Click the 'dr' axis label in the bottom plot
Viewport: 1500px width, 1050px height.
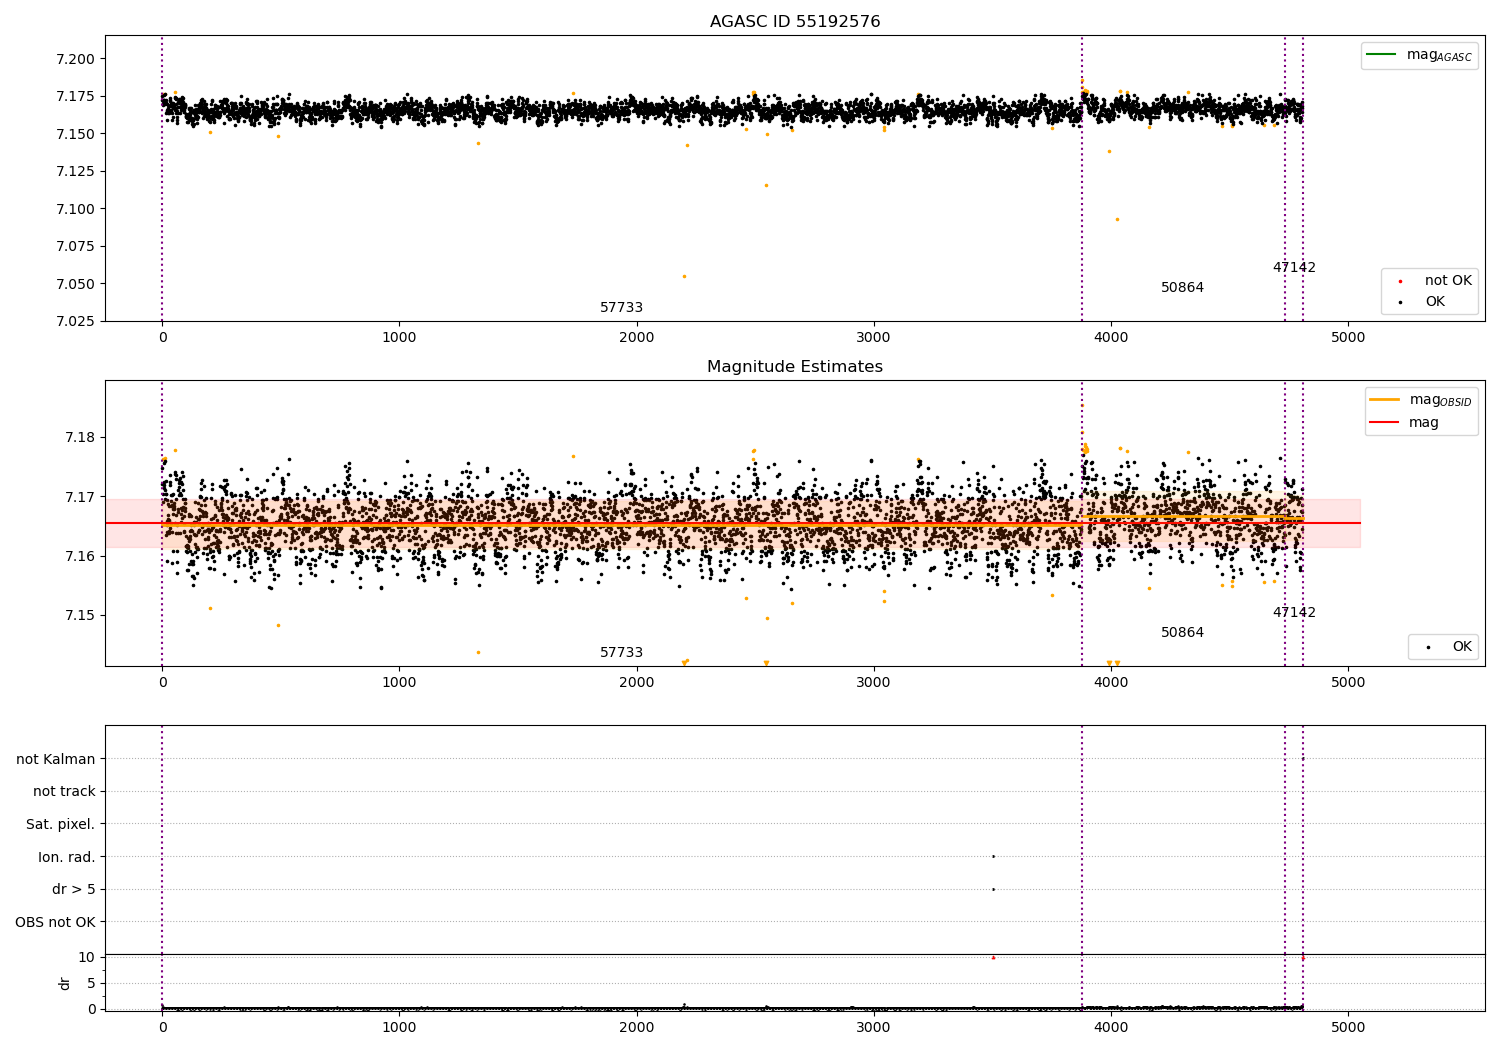(65, 983)
